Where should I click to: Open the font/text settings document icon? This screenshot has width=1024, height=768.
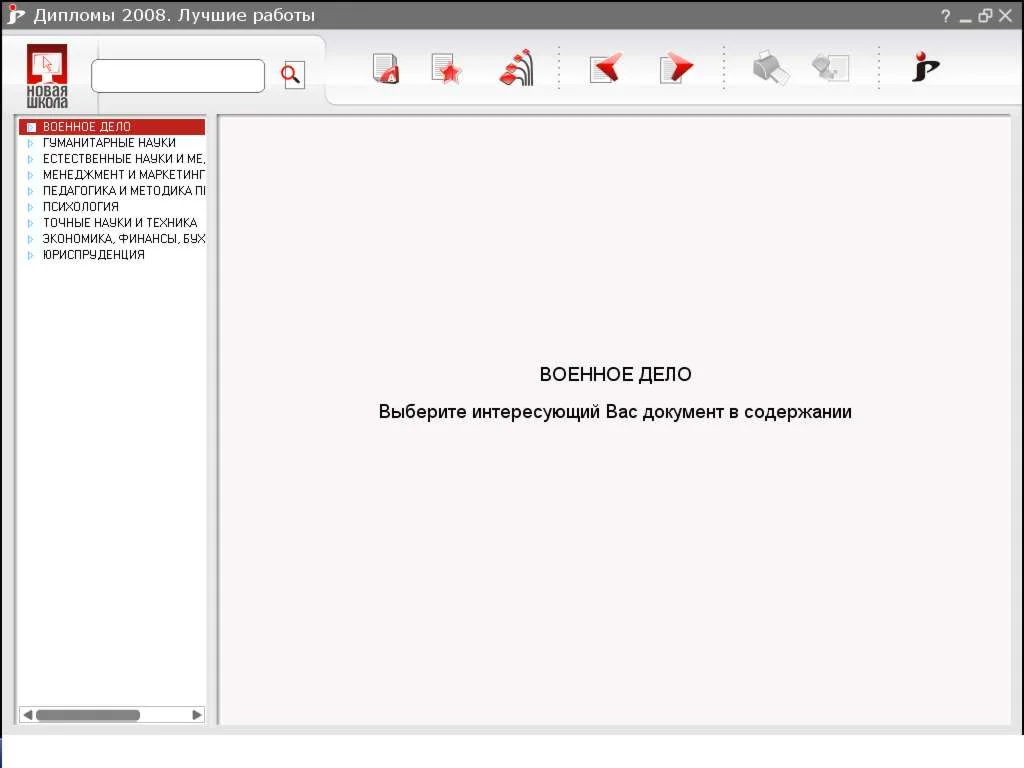click(385, 68)
